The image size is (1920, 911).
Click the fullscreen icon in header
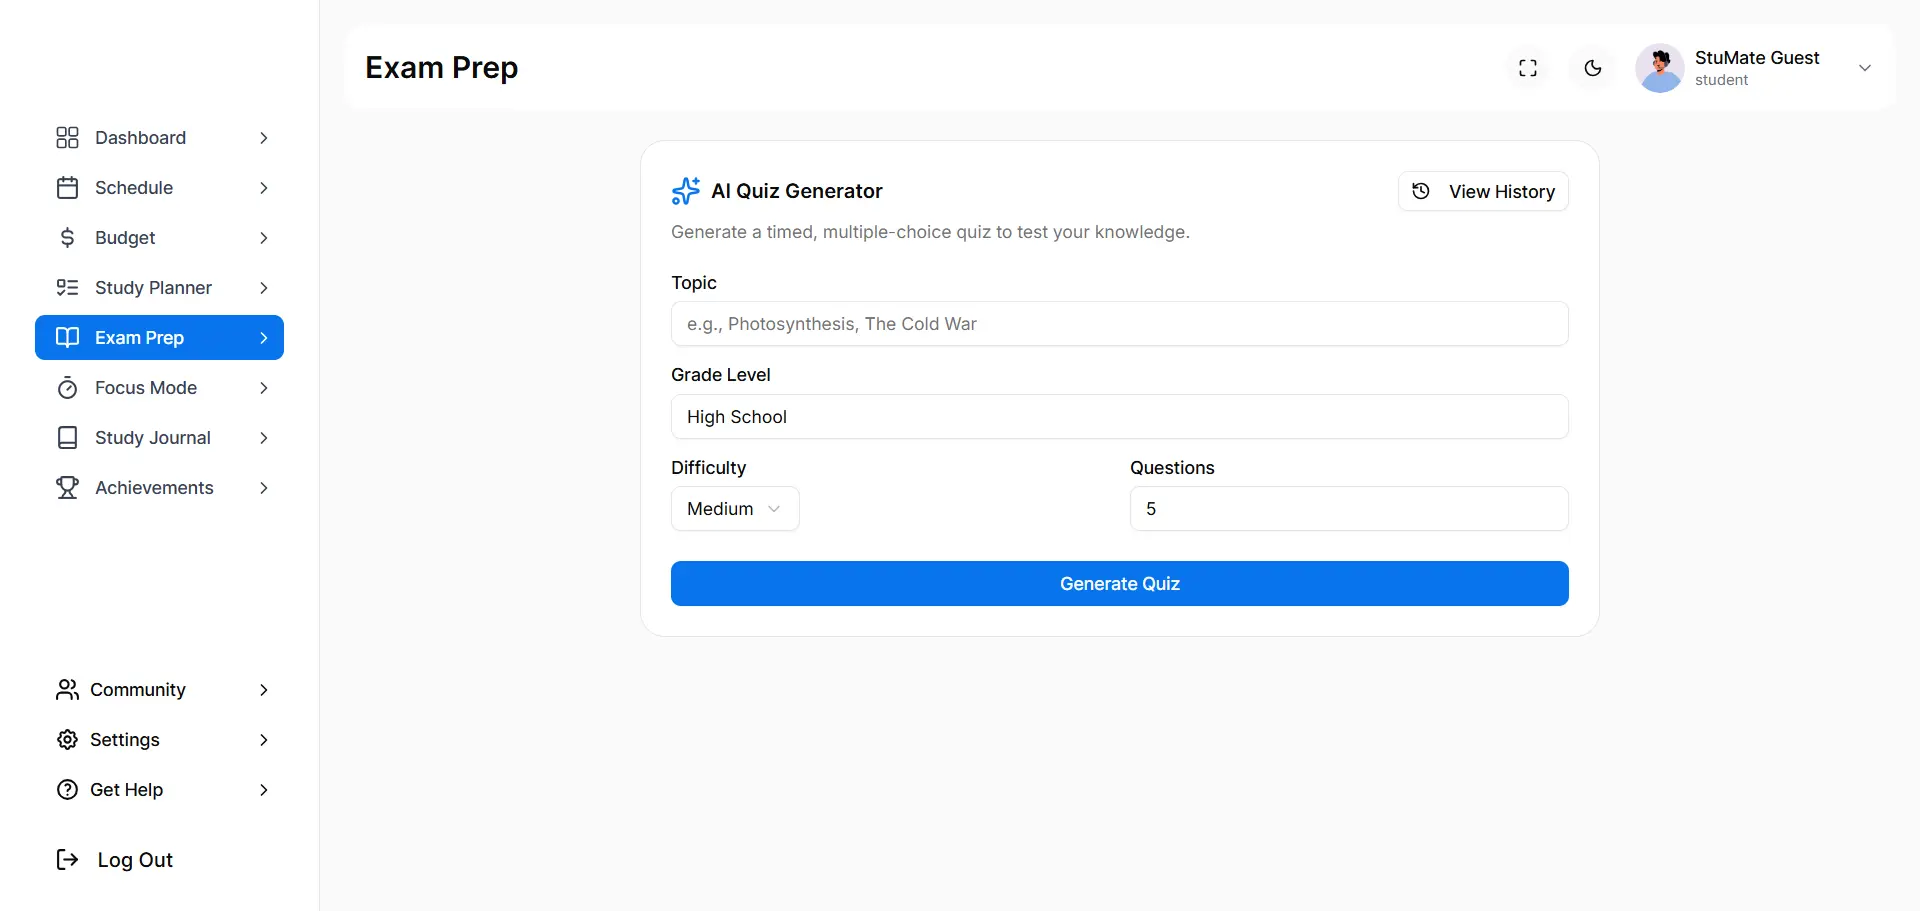pyautogui.click(x=1527, y=68)
